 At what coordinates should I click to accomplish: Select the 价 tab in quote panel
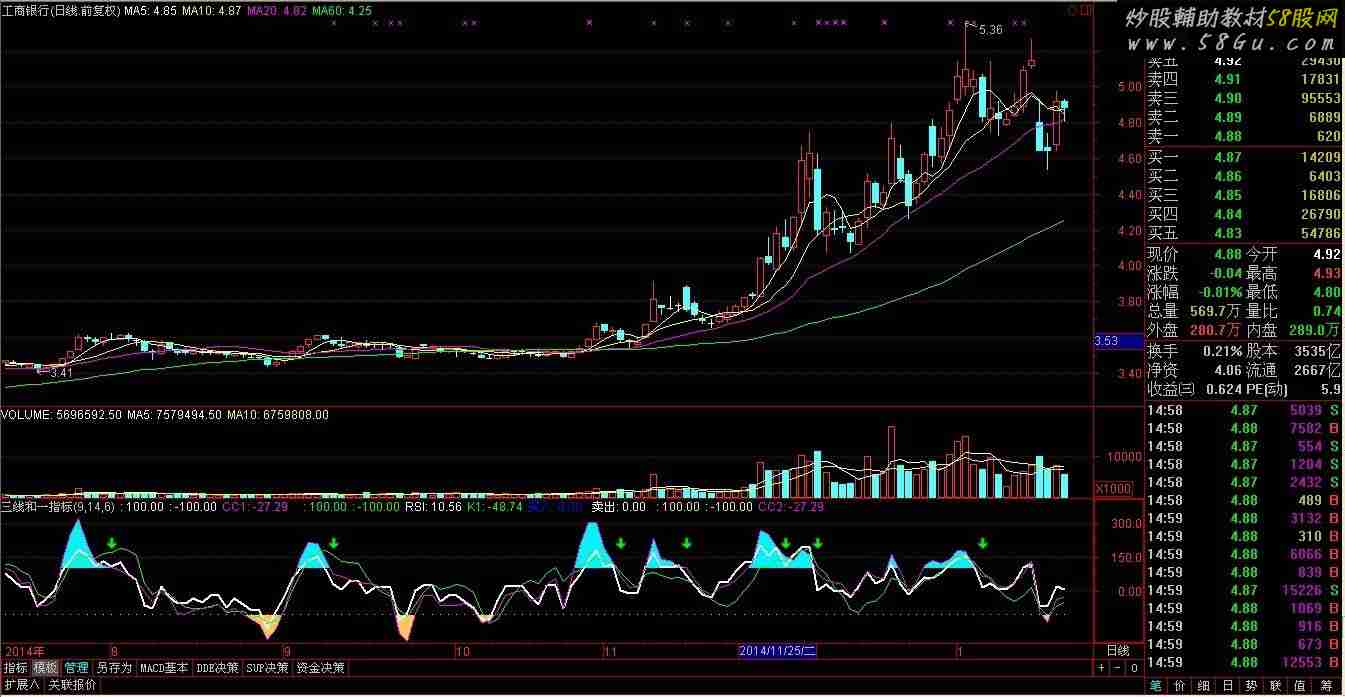[1181, 685]
